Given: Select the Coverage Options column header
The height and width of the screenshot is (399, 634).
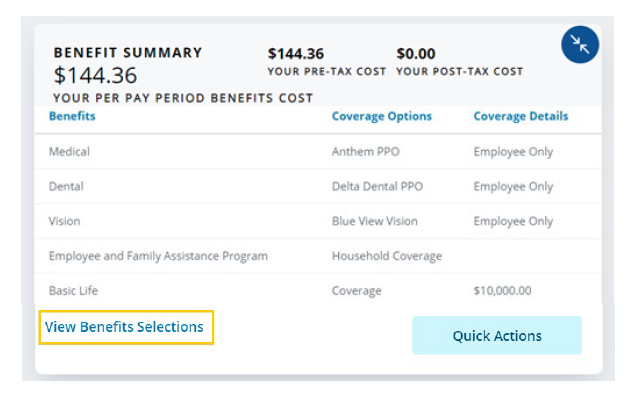Looking at the screenshot, I should (382, 116).
